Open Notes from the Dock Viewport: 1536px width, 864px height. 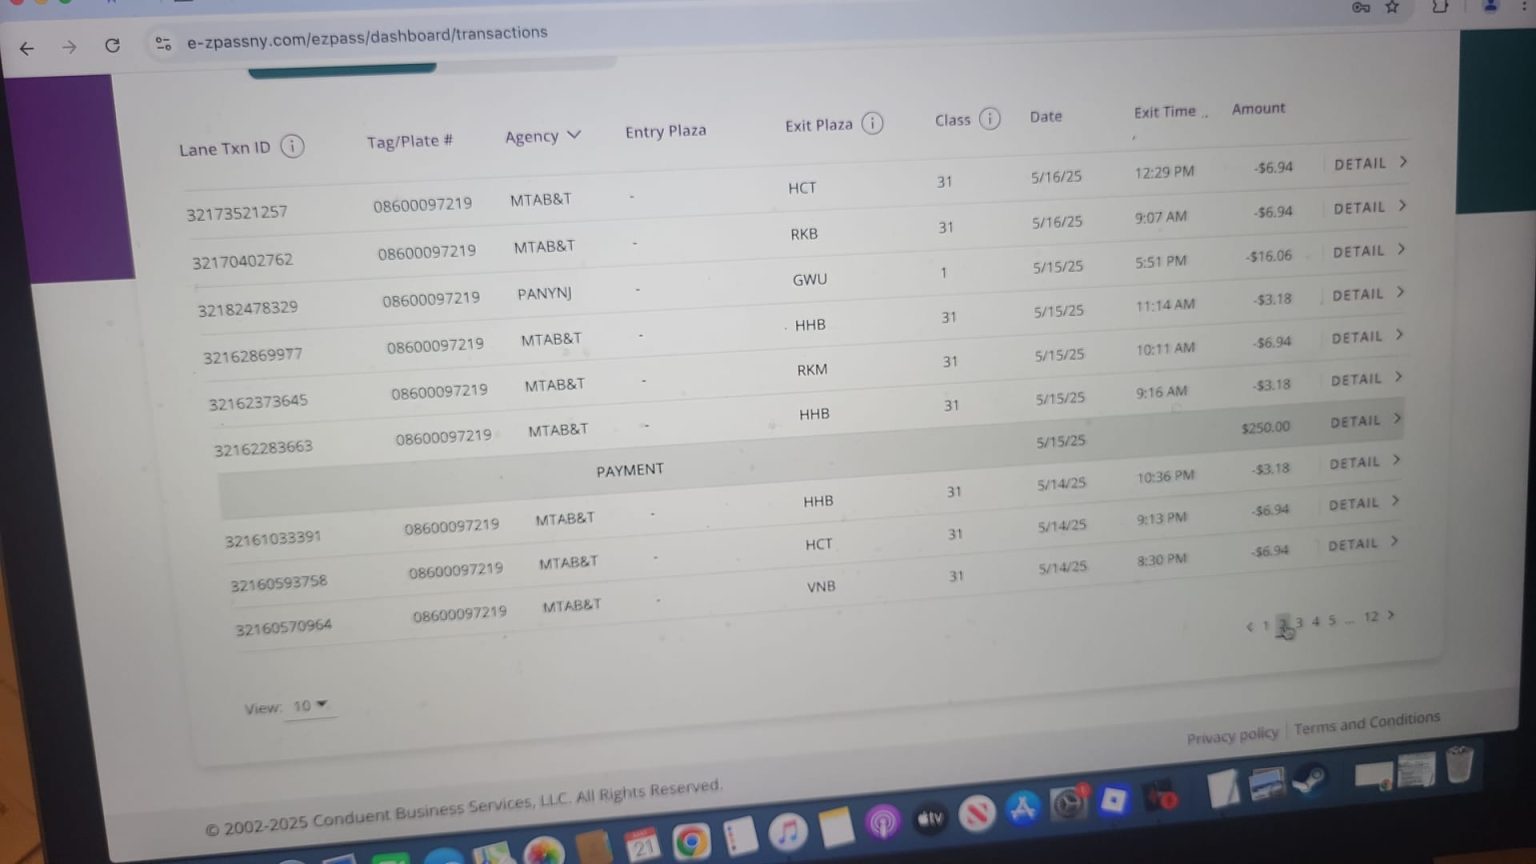click(836, 827)
